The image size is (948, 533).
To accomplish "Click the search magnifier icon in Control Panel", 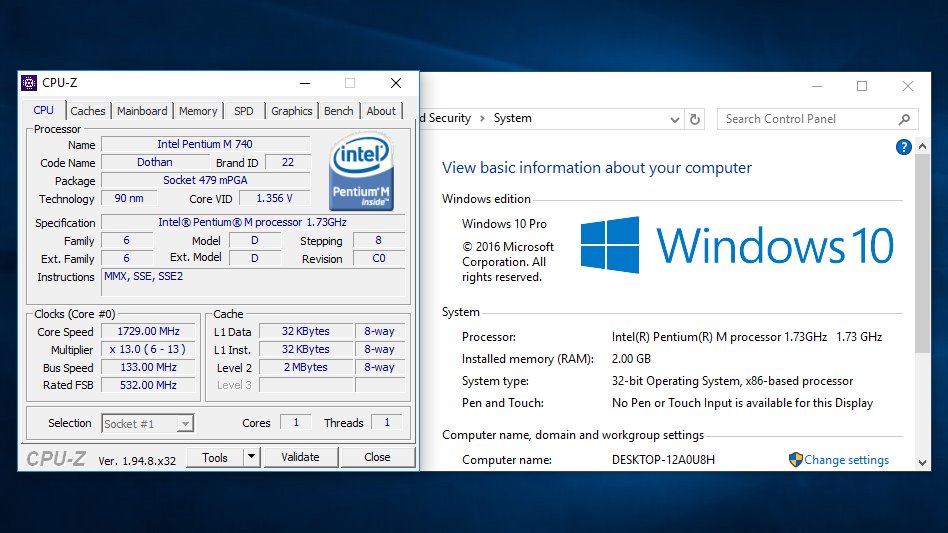I will click(x=904, y=119).
